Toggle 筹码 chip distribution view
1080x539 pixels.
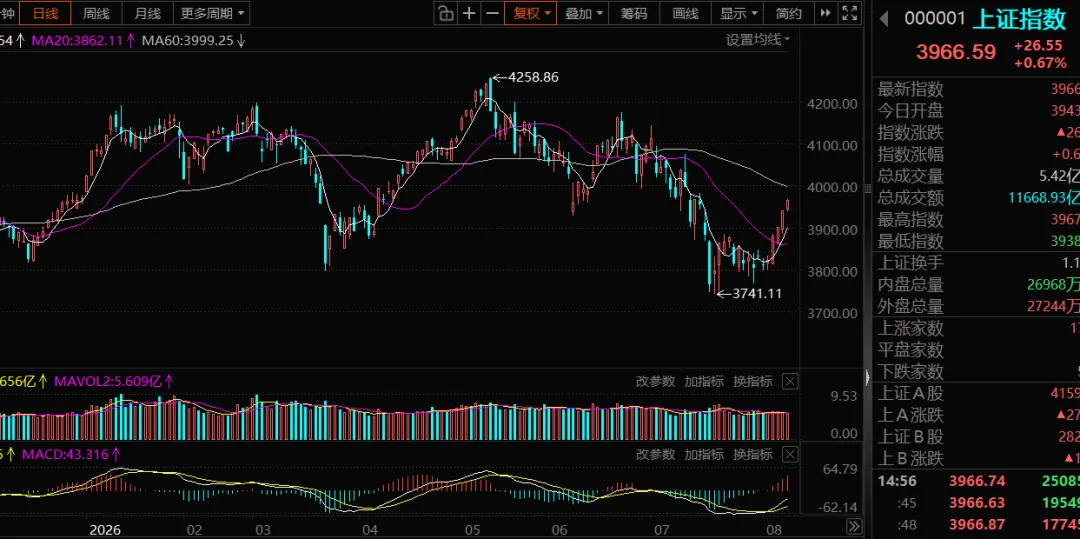[633, 13]
